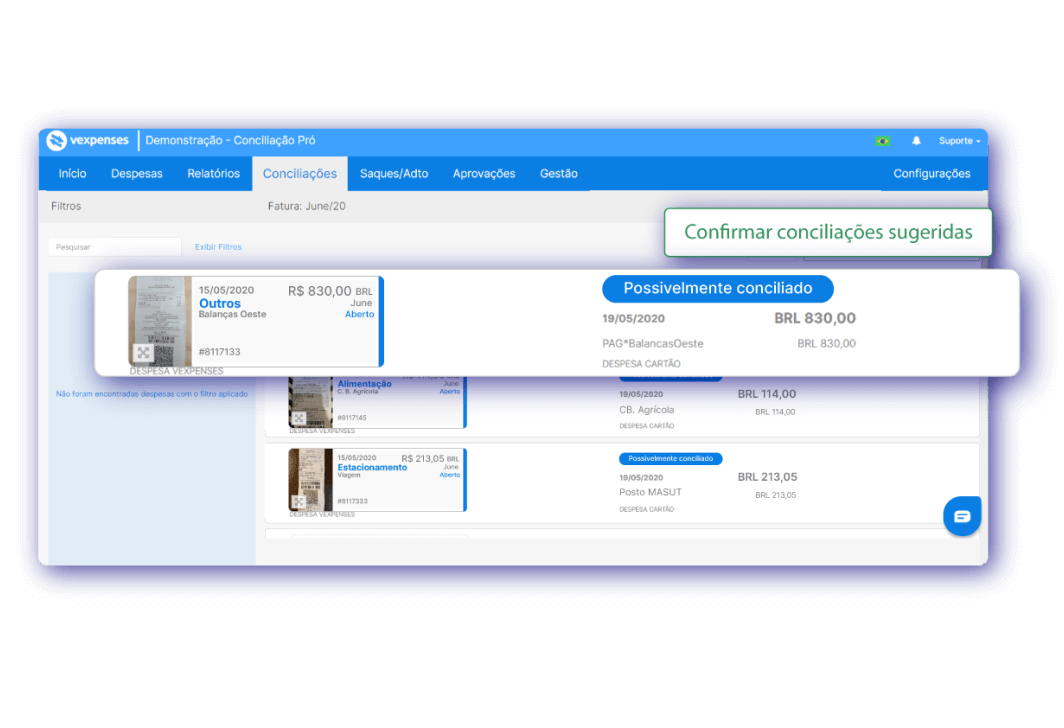This screenshot has width=1064, height=728.
Task: Click the receipt thumbnail of Alimentação expense
Action: pos(311,402)
